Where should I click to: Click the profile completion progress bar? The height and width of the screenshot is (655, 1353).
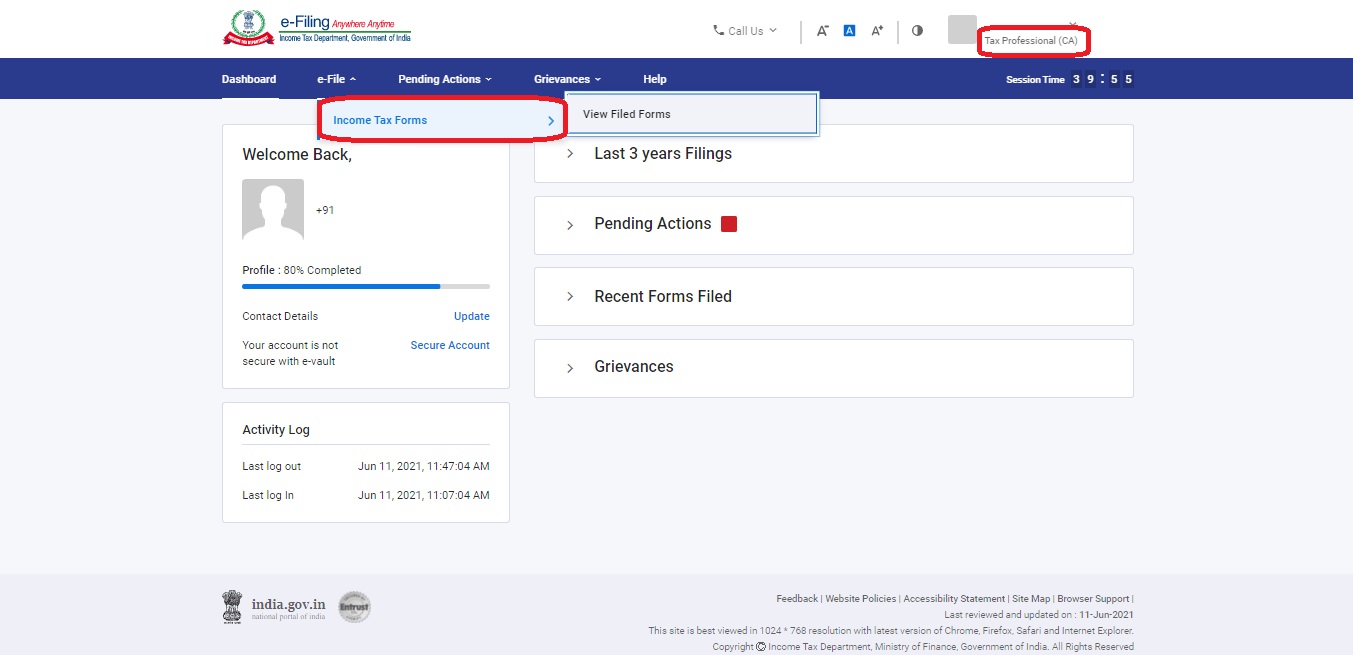click(x=365, y=286)
